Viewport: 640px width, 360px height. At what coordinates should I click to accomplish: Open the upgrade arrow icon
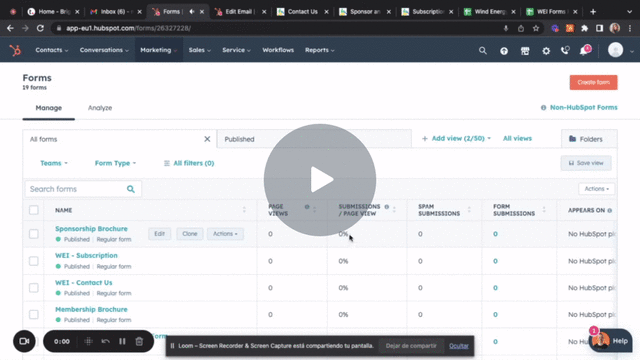pos(504,51)
